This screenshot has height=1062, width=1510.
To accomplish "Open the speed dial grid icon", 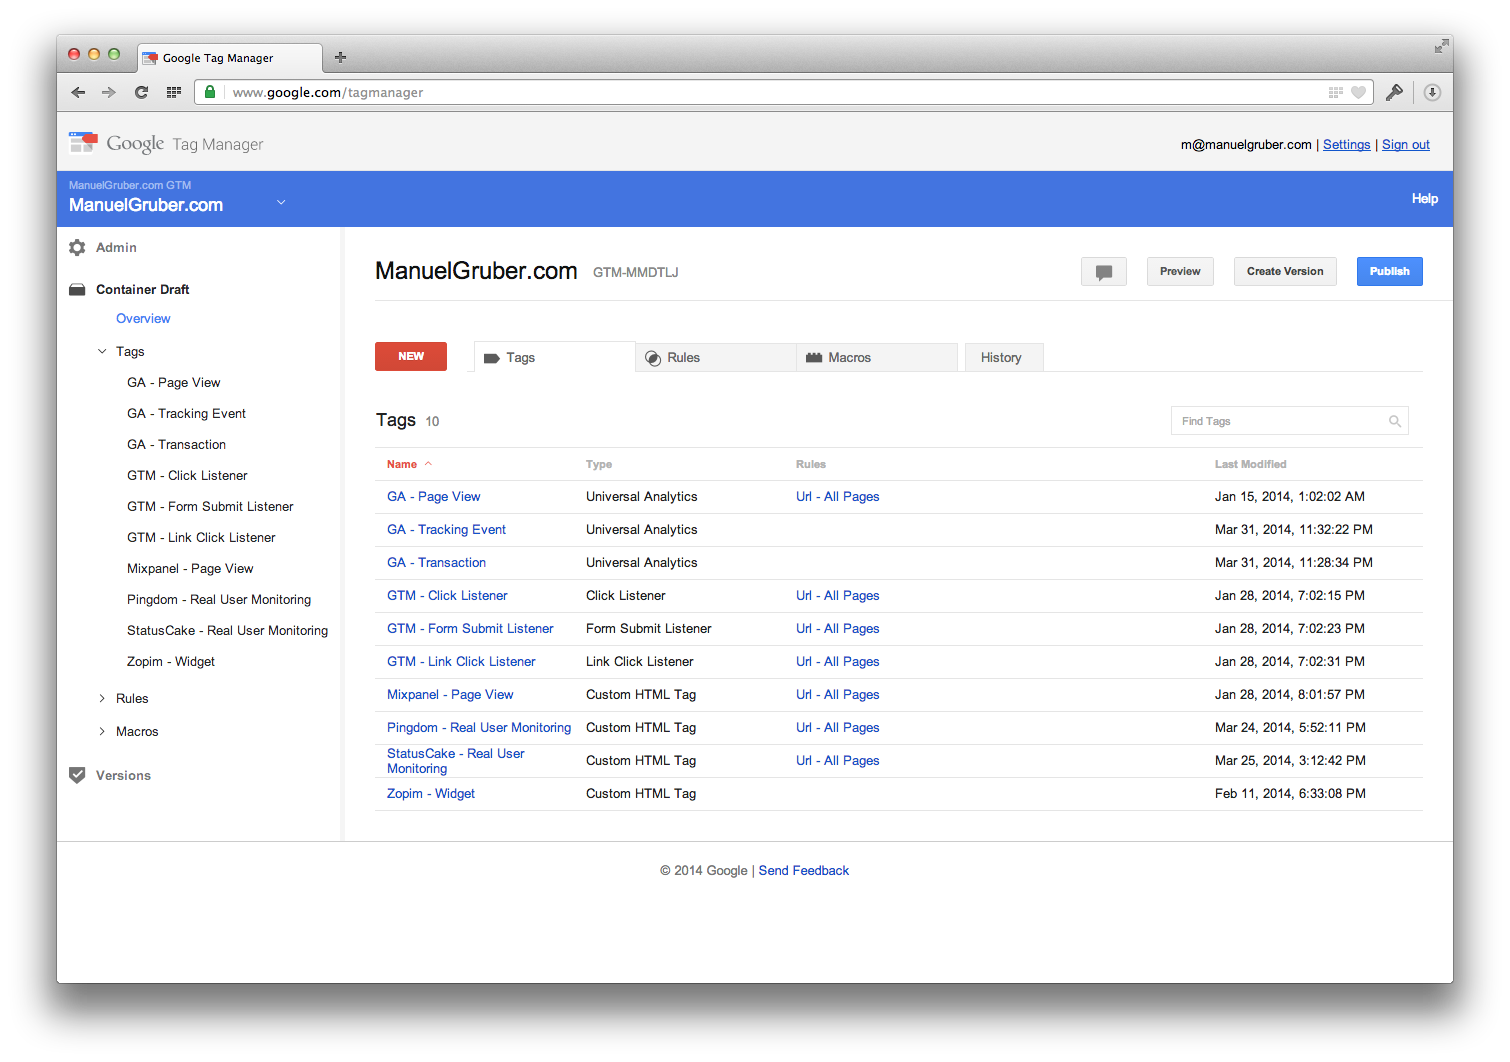I will [173, 92].
